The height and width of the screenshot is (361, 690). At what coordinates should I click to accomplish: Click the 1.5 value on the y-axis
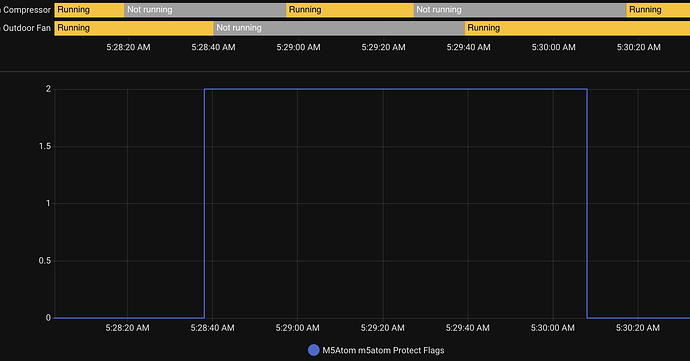point(45,146)
